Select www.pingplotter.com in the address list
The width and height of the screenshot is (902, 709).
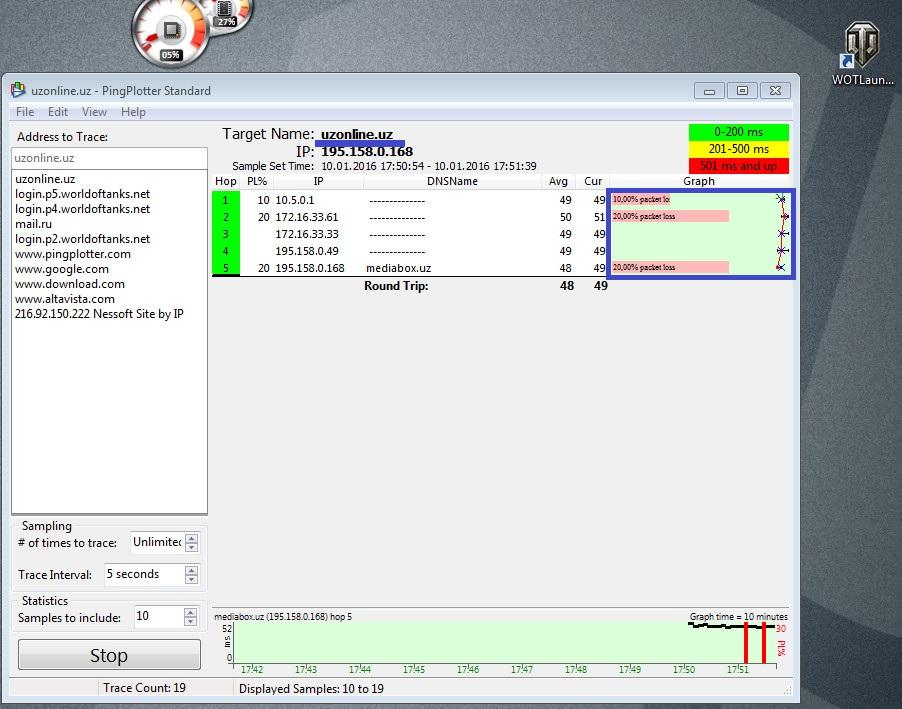(72, 254)
